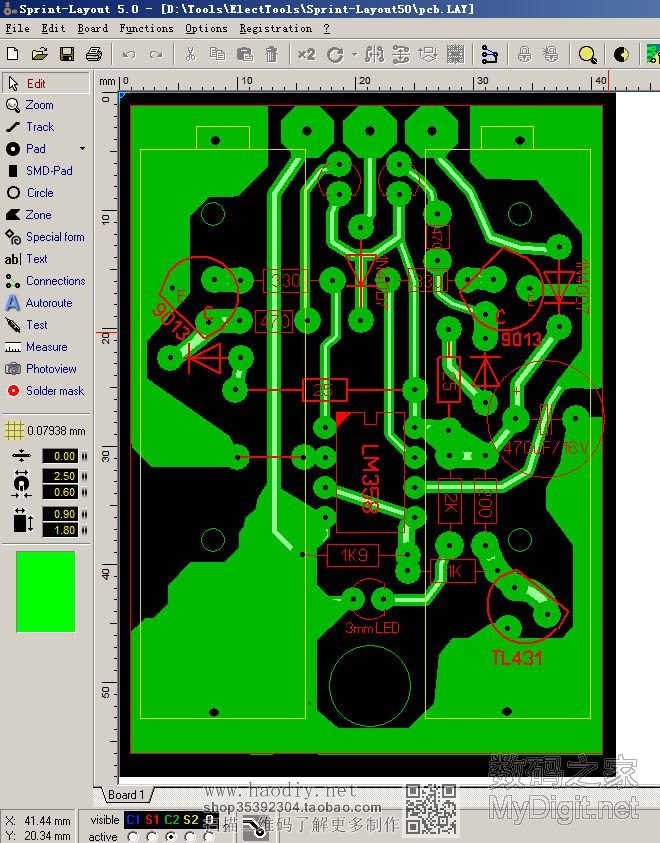Select the Track drawing tool
The image size is (660, 843).
tap(40, 127)
